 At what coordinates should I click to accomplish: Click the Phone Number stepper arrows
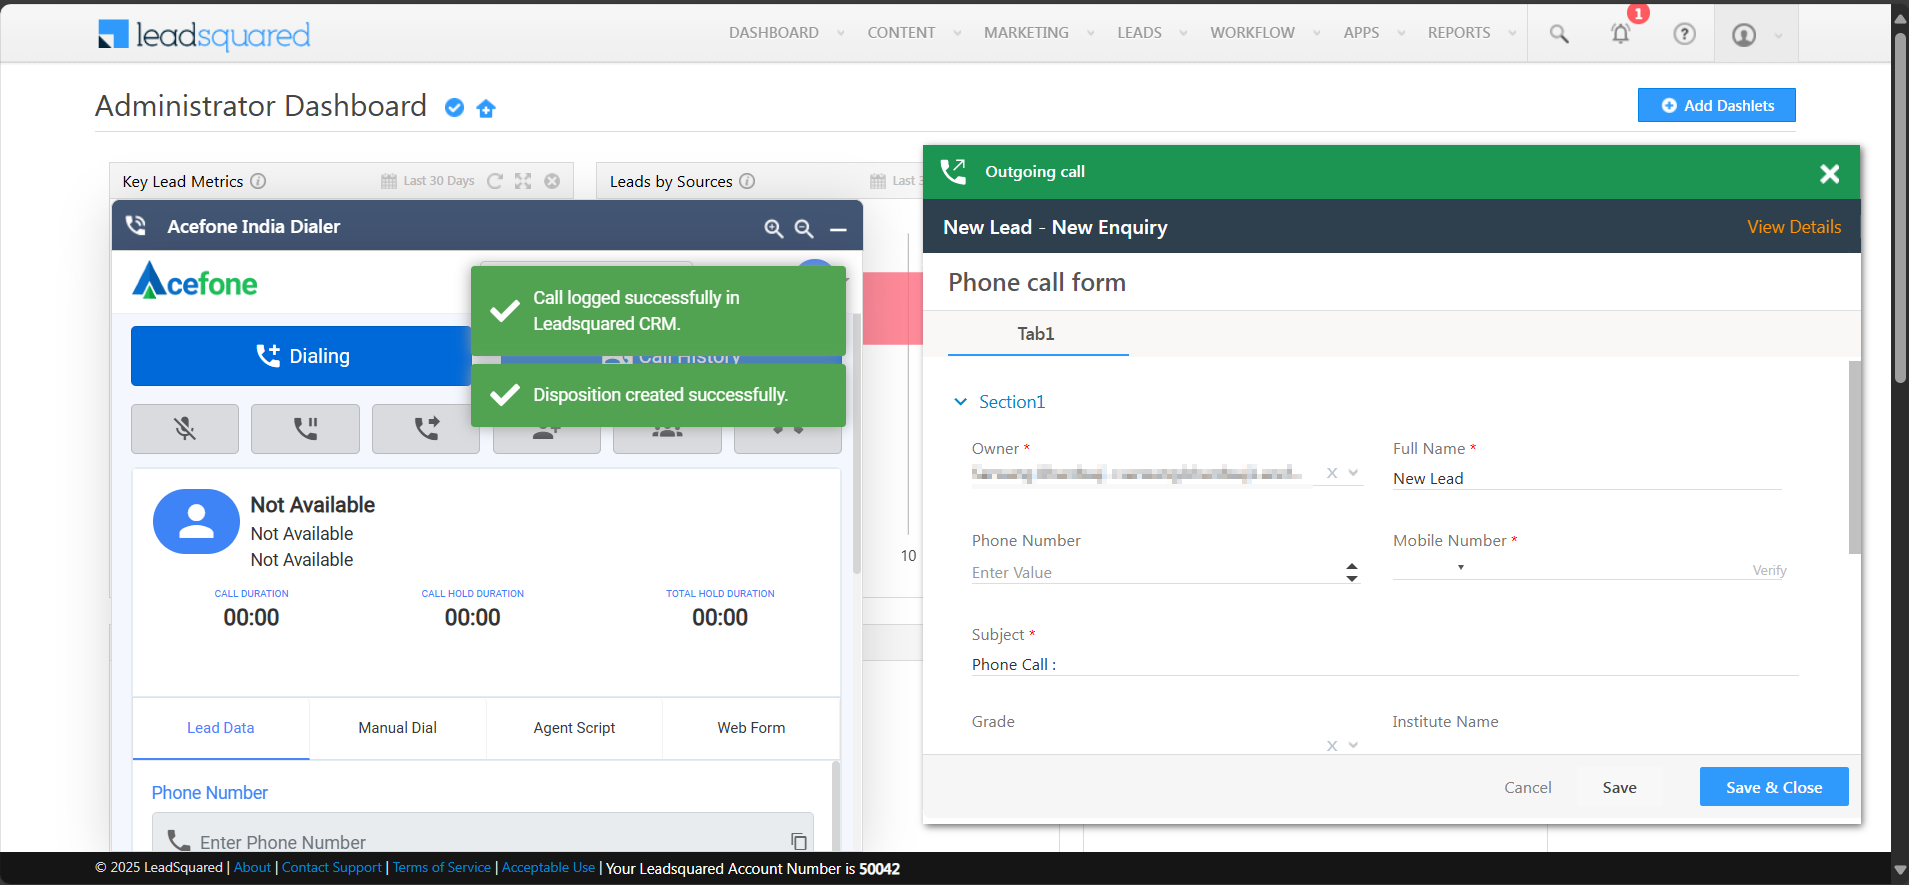(x=1351, y=572)
